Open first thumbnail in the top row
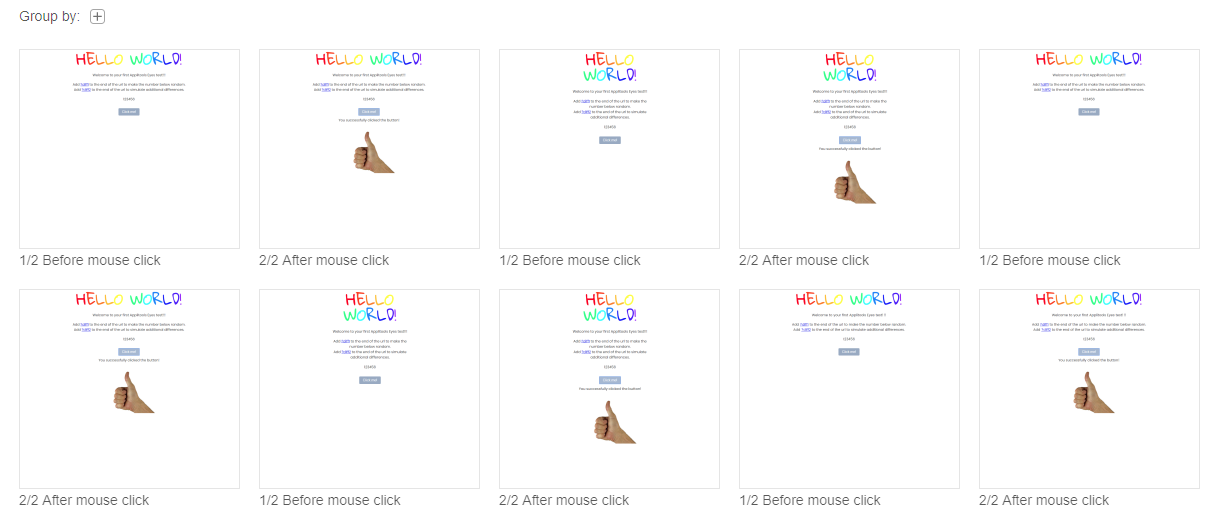This screenshot has width=1221, height=512. point(129,148)
